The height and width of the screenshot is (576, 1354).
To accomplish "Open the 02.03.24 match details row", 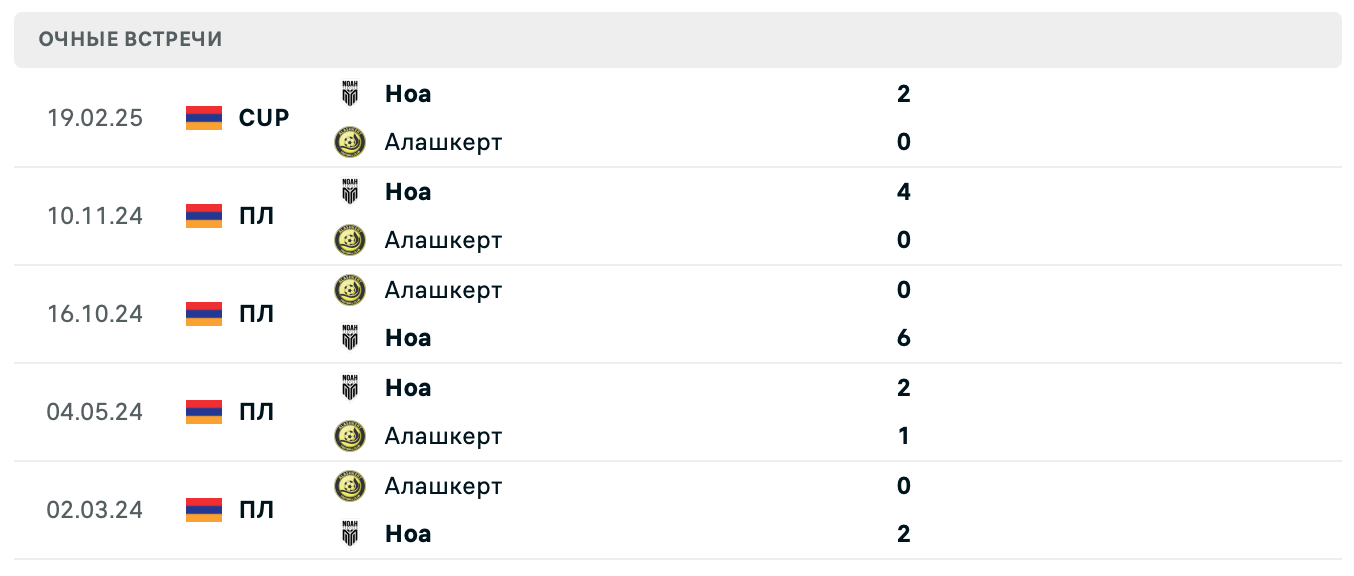I will coord(96,510).
